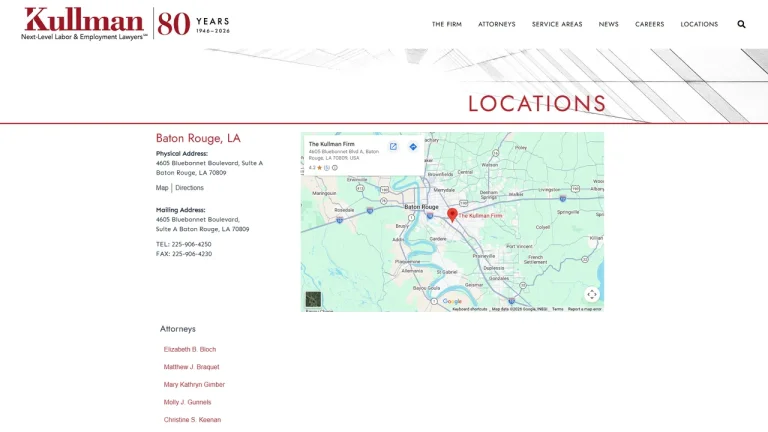Click the 80 Years anniversary badge

(x=193, y=24)
